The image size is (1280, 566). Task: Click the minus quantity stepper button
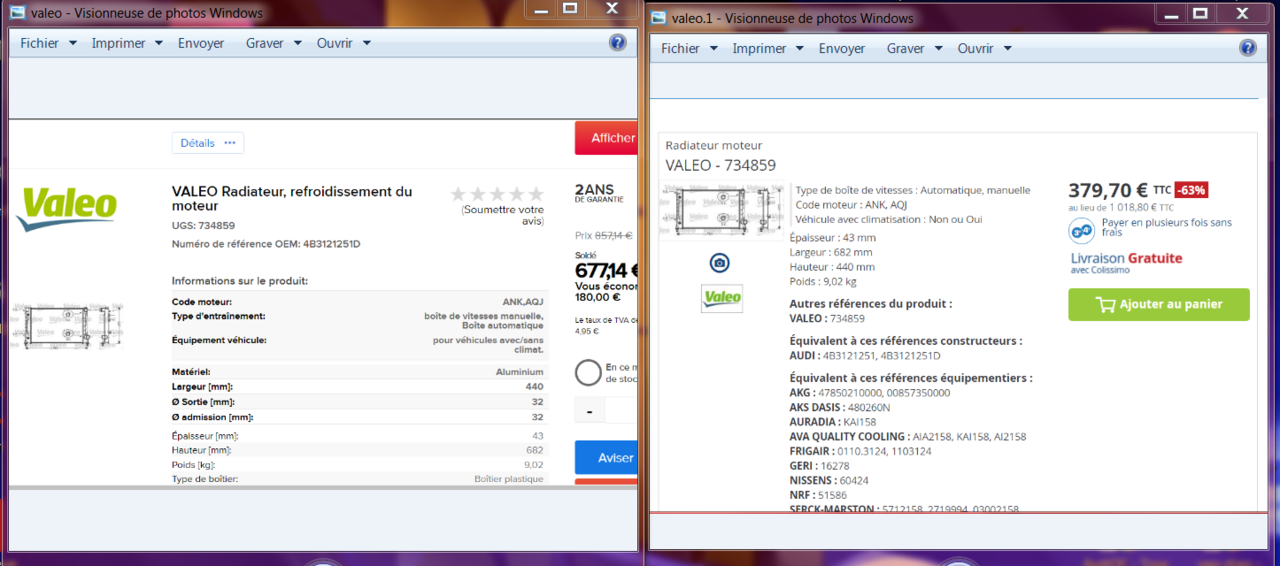pos(590,411)
